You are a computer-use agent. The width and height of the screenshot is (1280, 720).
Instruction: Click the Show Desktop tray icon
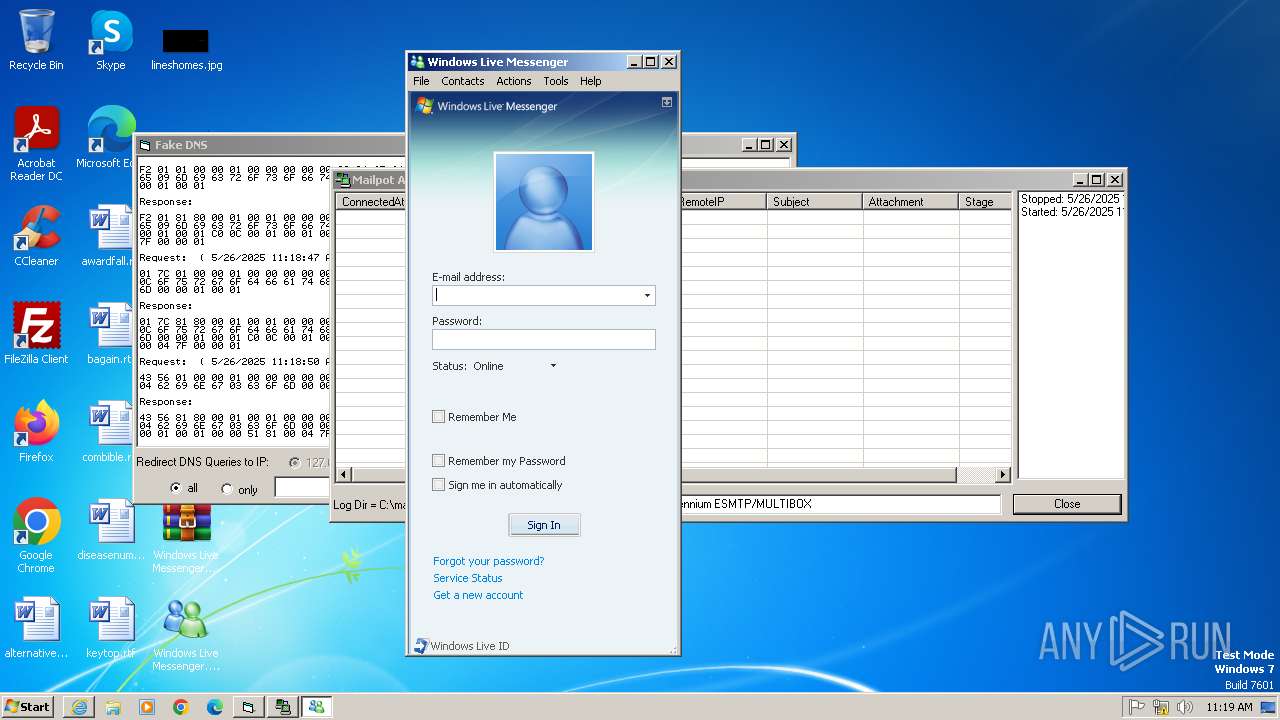pyautogui.click(x=1269, y=707)
